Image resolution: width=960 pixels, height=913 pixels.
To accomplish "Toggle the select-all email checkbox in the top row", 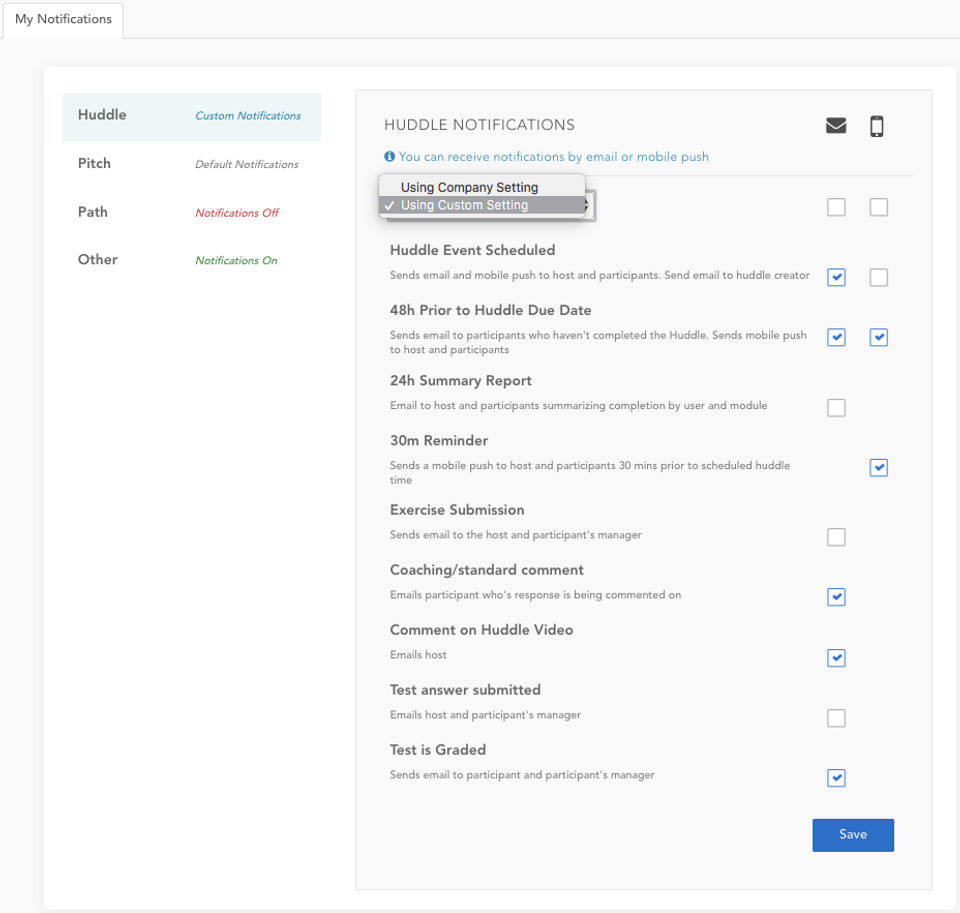I will 837,208.
